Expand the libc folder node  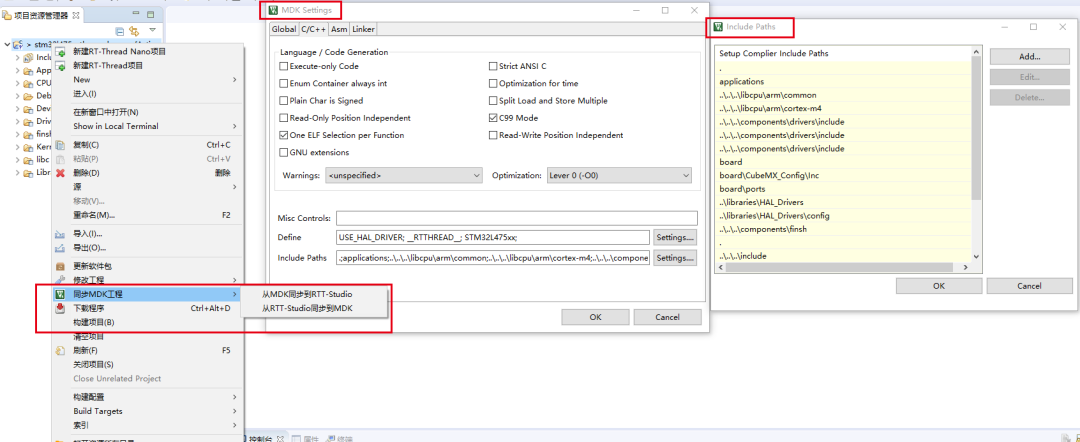point(17,160)
